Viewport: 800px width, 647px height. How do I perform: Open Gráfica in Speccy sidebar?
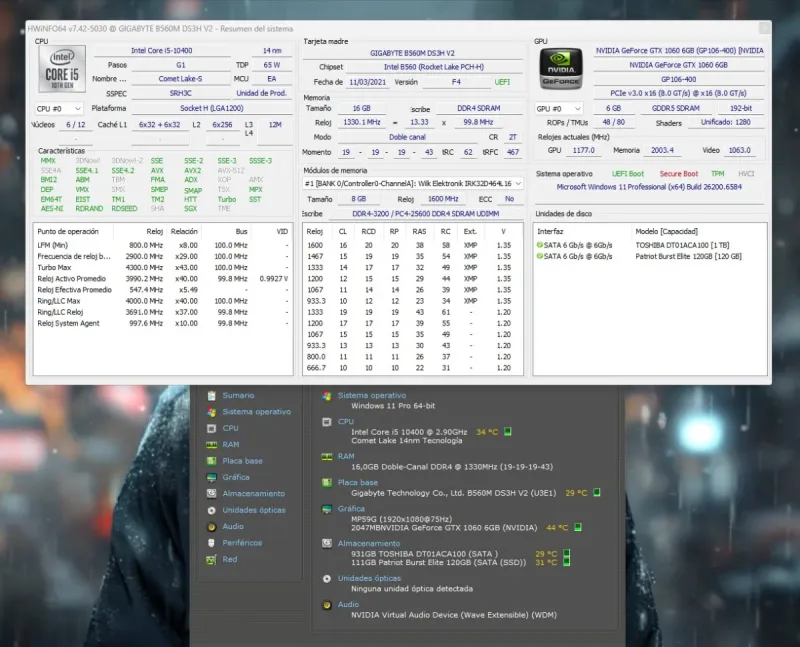236,477
